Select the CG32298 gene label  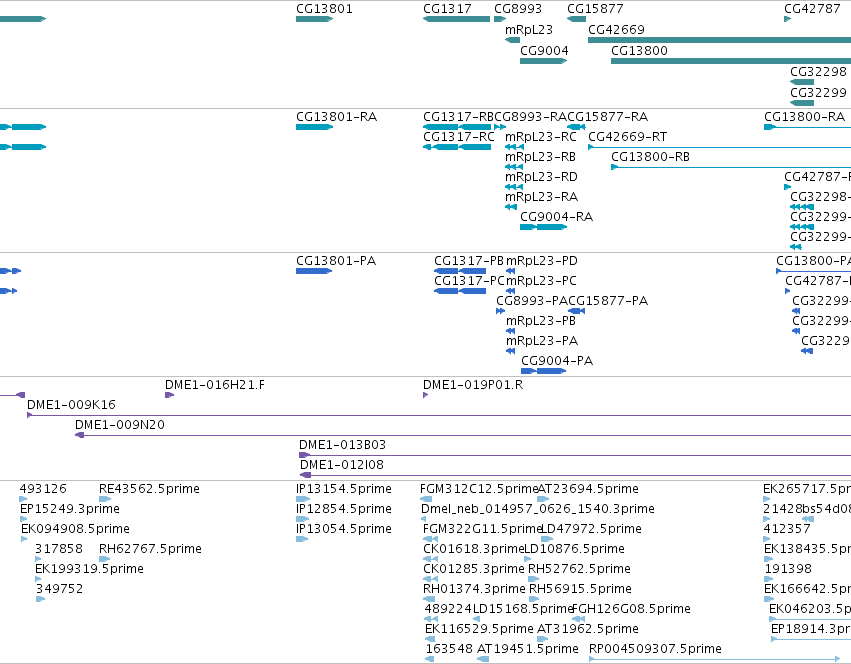818,72
